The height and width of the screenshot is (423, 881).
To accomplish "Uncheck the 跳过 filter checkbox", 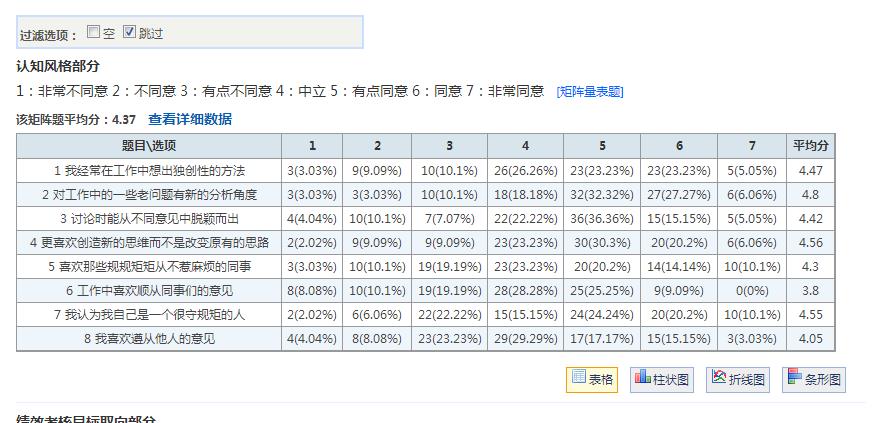I will pos(129,32).
